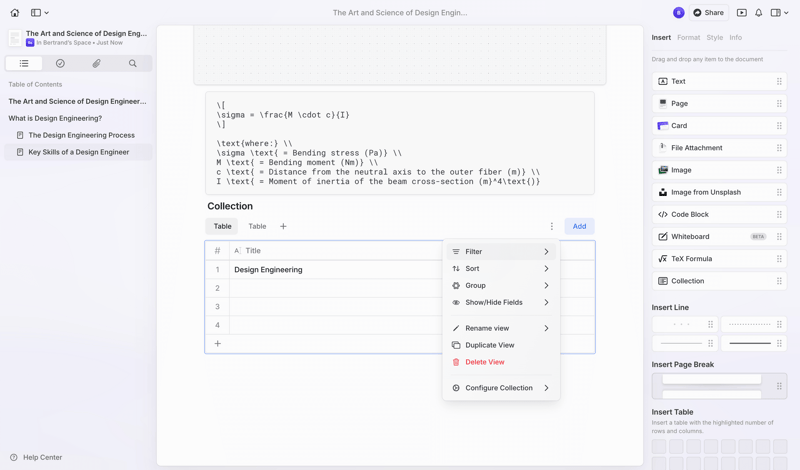The height and width of the screenshot is (470, 800).
Task: Open the tasks checkmark tab in sidebar
Action: tap(60, 63)
